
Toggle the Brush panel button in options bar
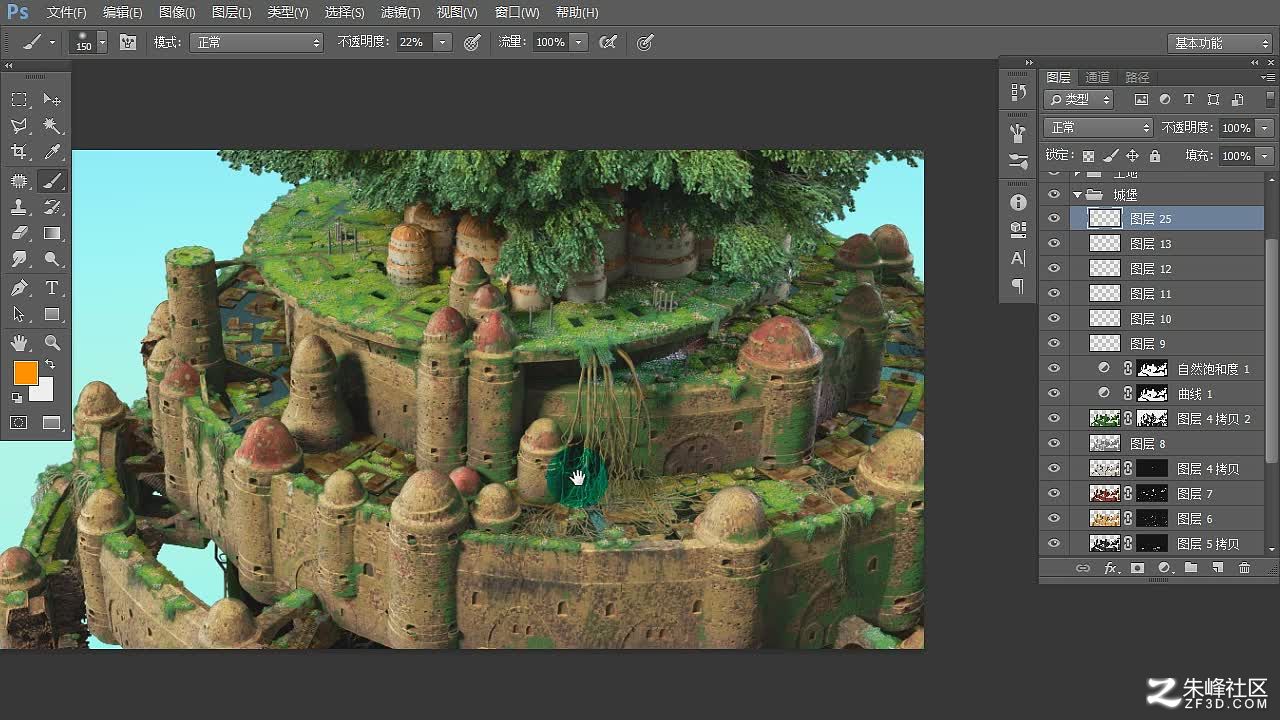tap(128, 42)
